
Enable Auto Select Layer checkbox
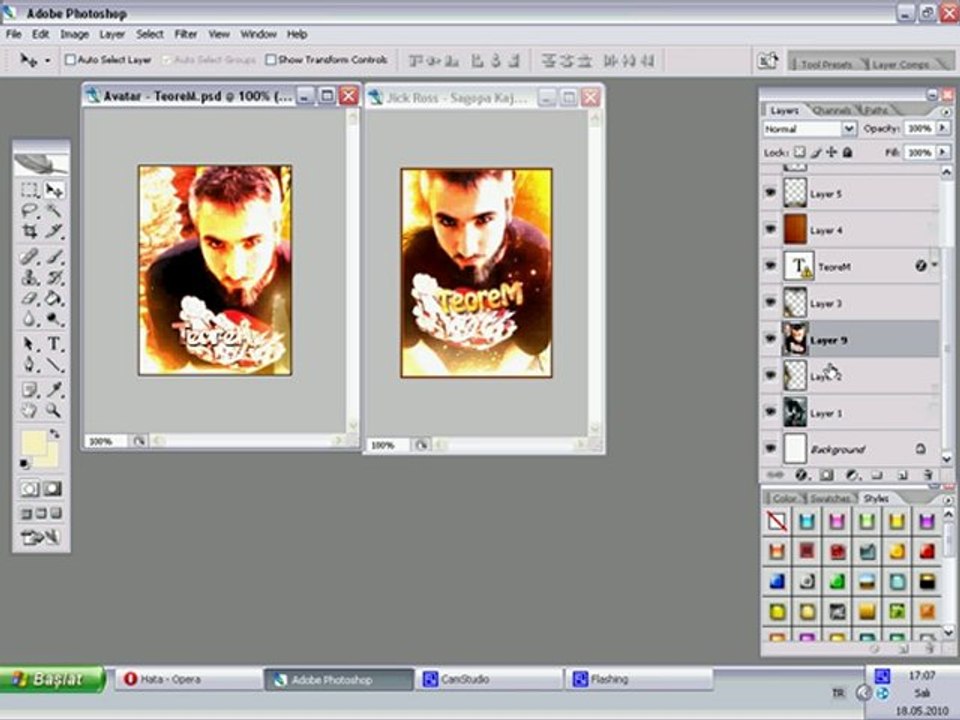70,59
